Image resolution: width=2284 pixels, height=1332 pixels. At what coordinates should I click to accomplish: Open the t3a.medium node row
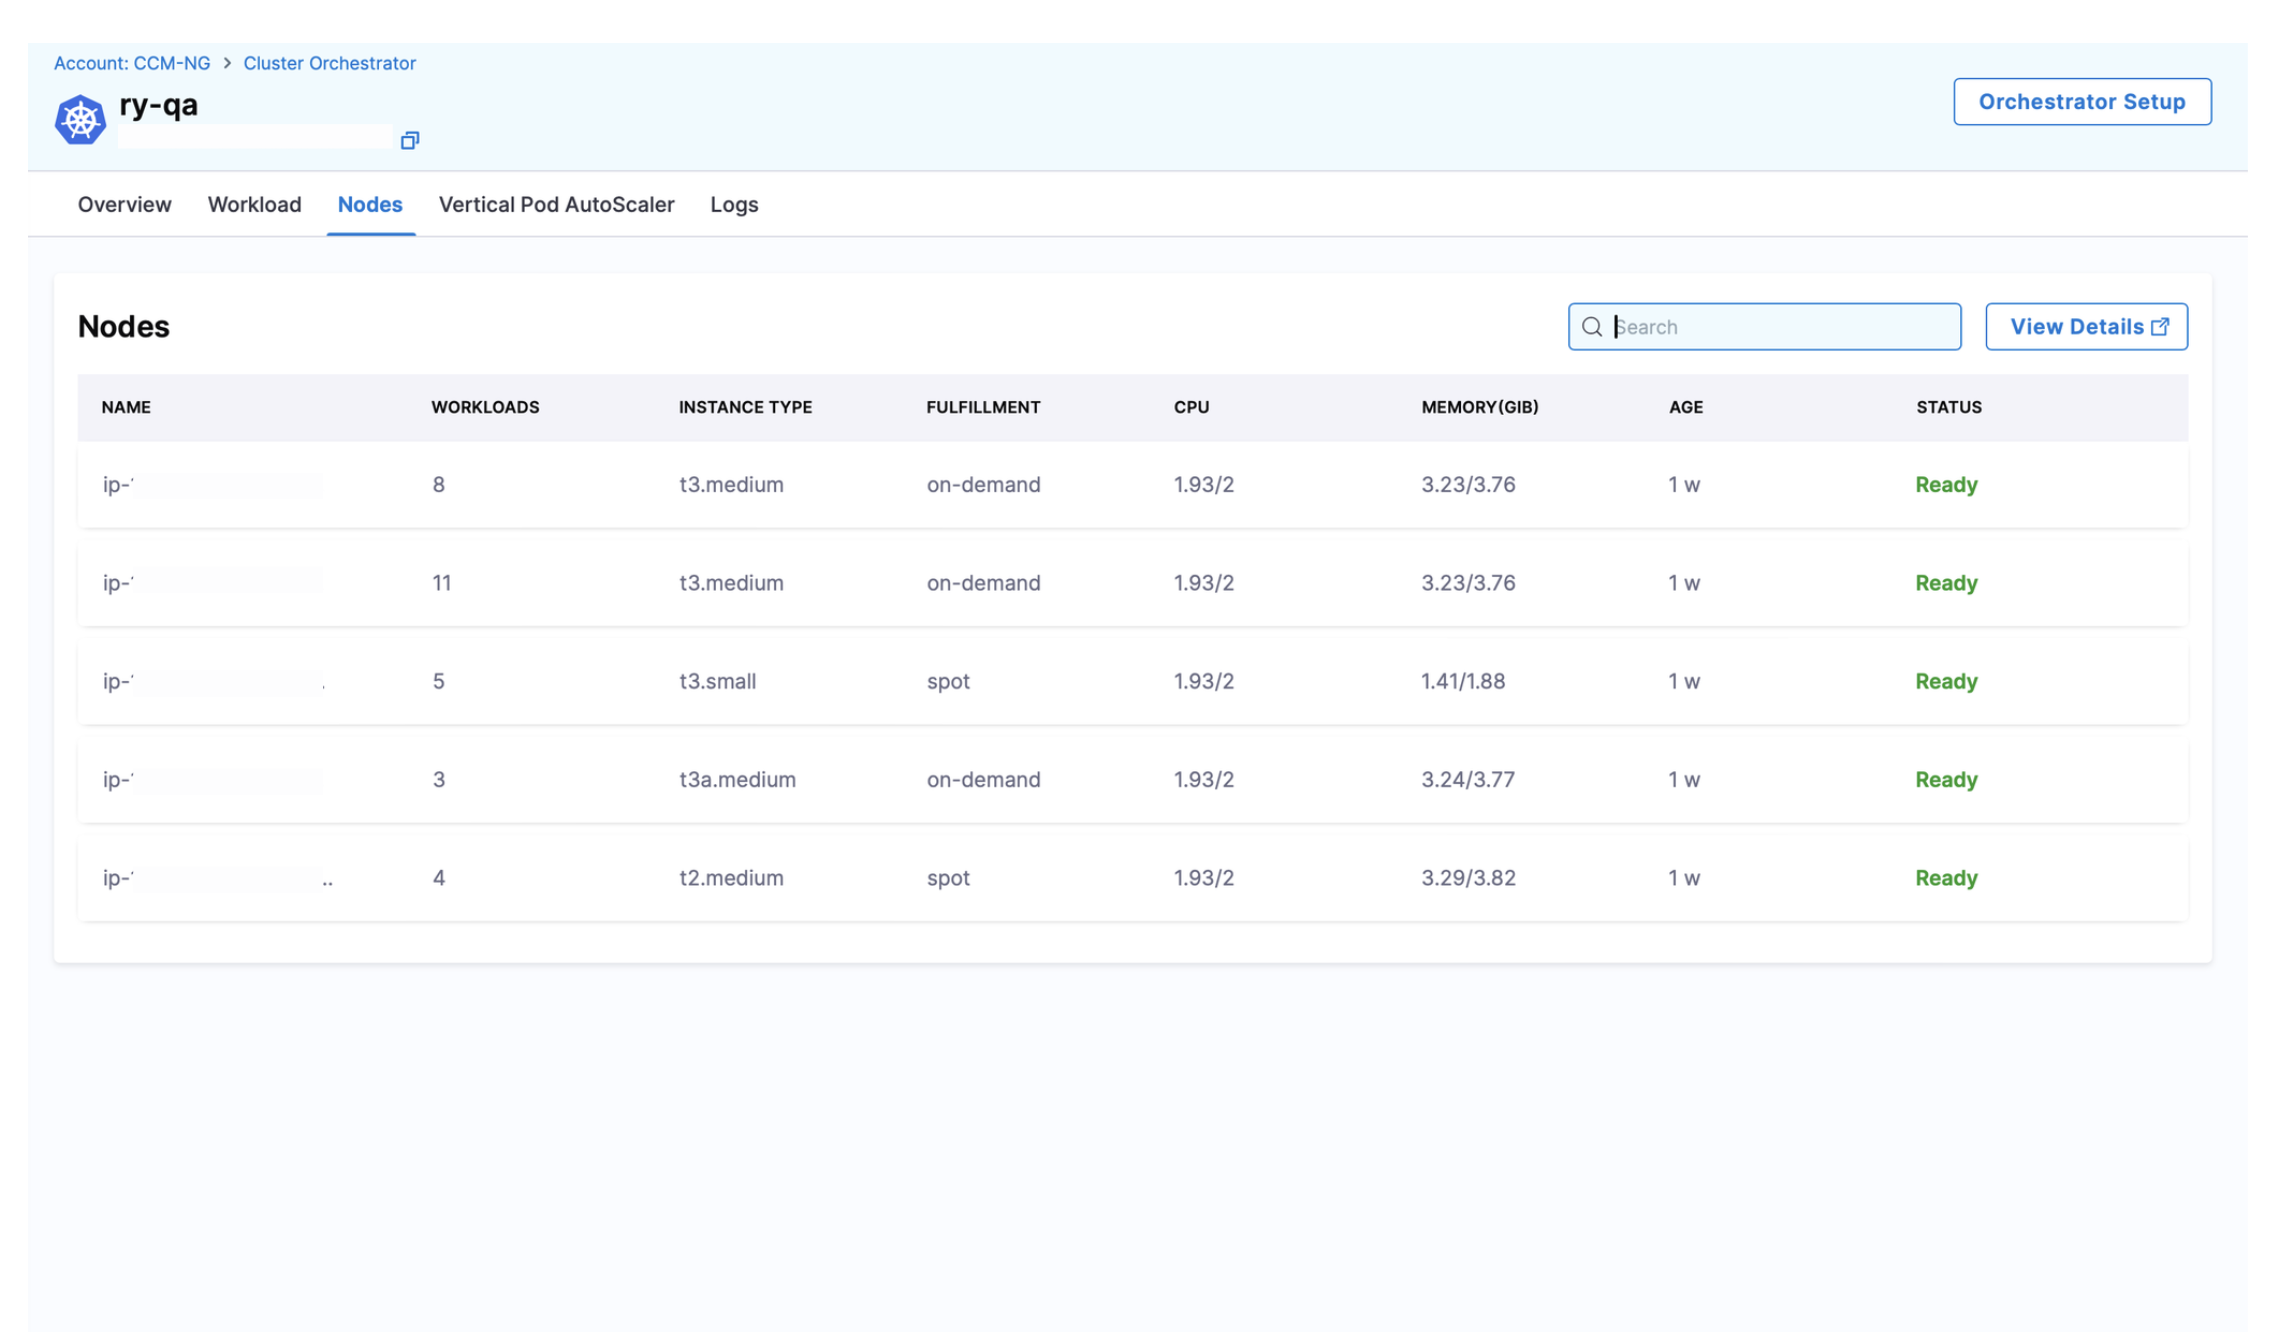pyautogui.click(x=1131, y=779)
